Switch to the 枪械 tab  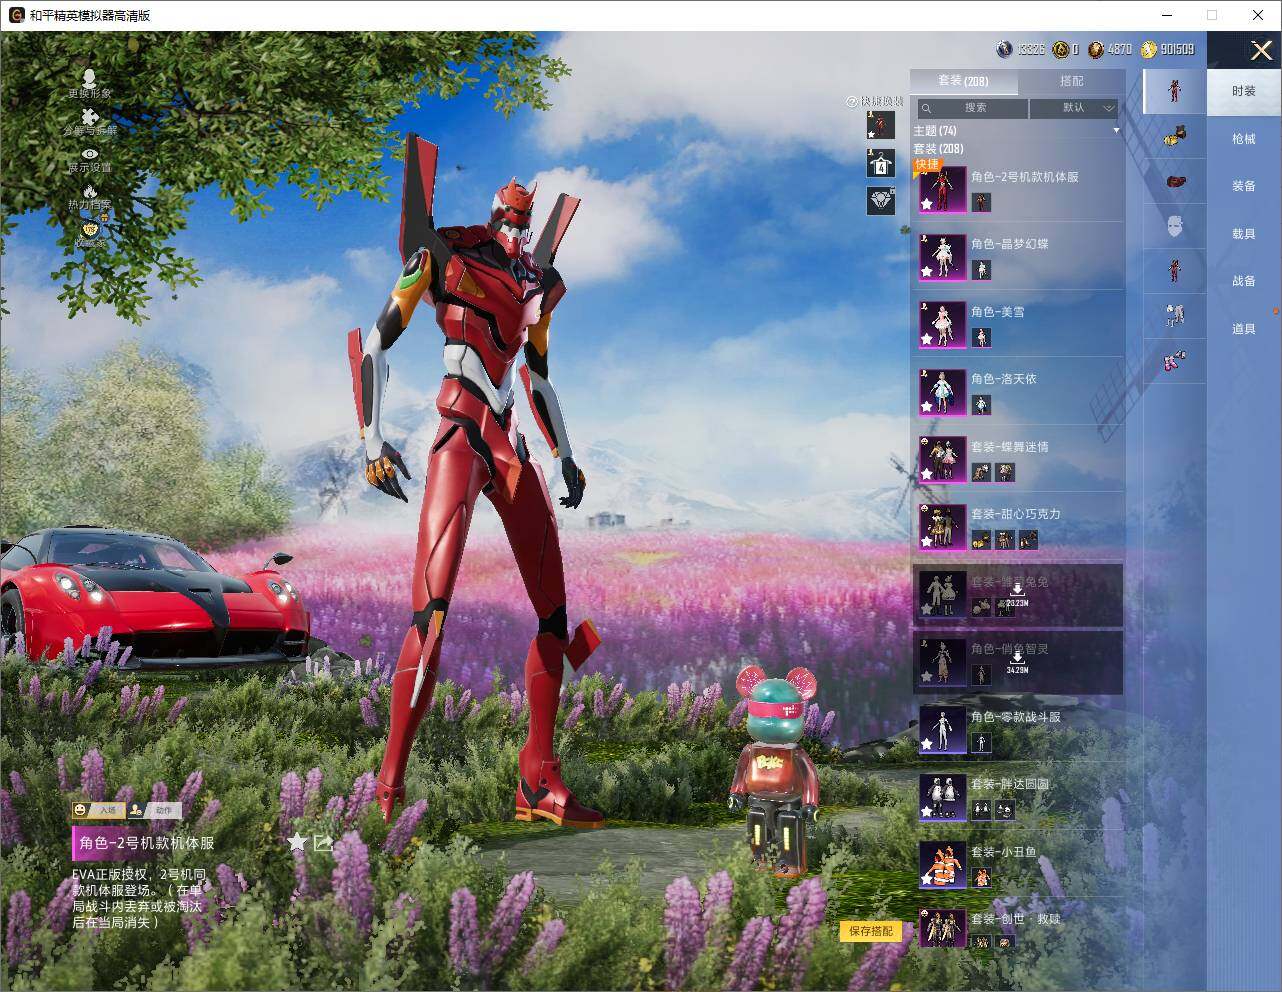click(x=1244, y=139)
